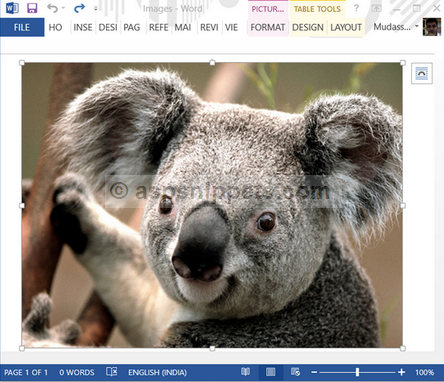
Task: Click the PAGE 1 OF 1 status indicator
Action: [26, 372]
